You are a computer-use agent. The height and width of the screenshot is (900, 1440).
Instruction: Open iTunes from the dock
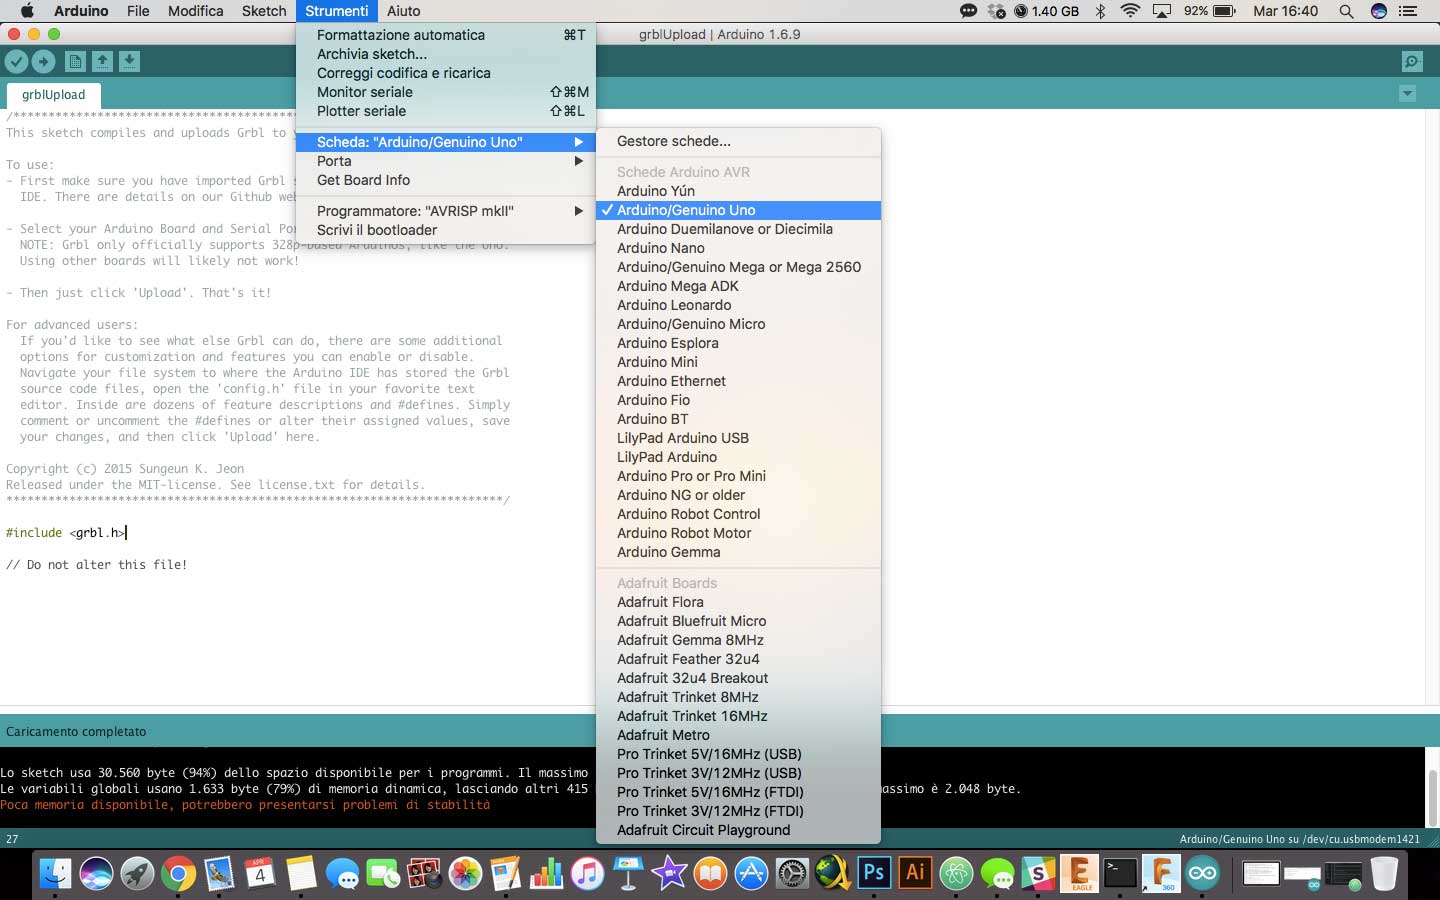588,873
